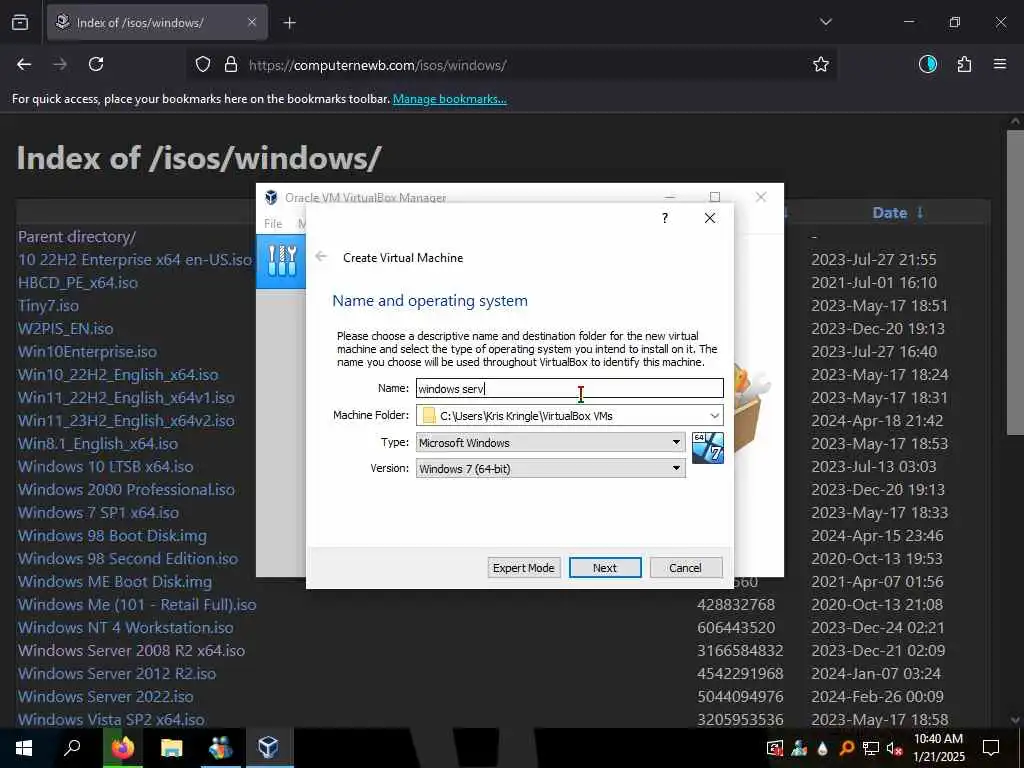Open the List all tabs dropdown
Screen dimensions: 1024x768
point(825,22)
